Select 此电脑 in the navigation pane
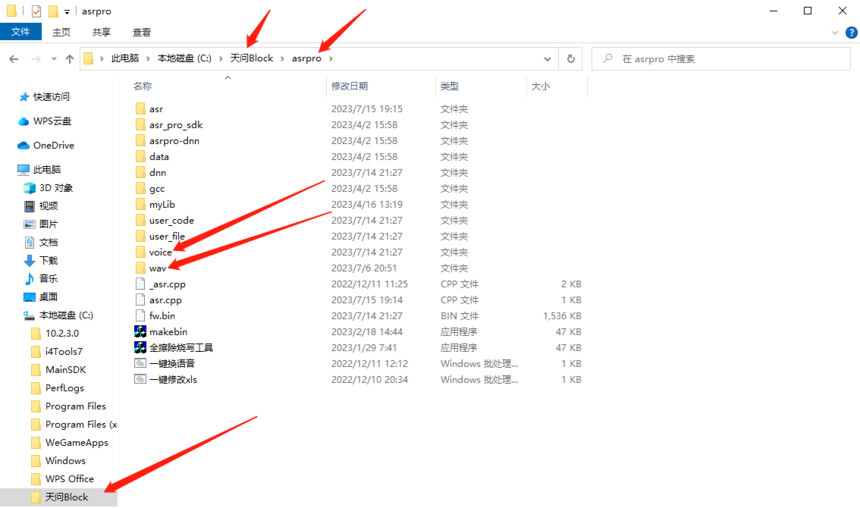 coord(47,170)
